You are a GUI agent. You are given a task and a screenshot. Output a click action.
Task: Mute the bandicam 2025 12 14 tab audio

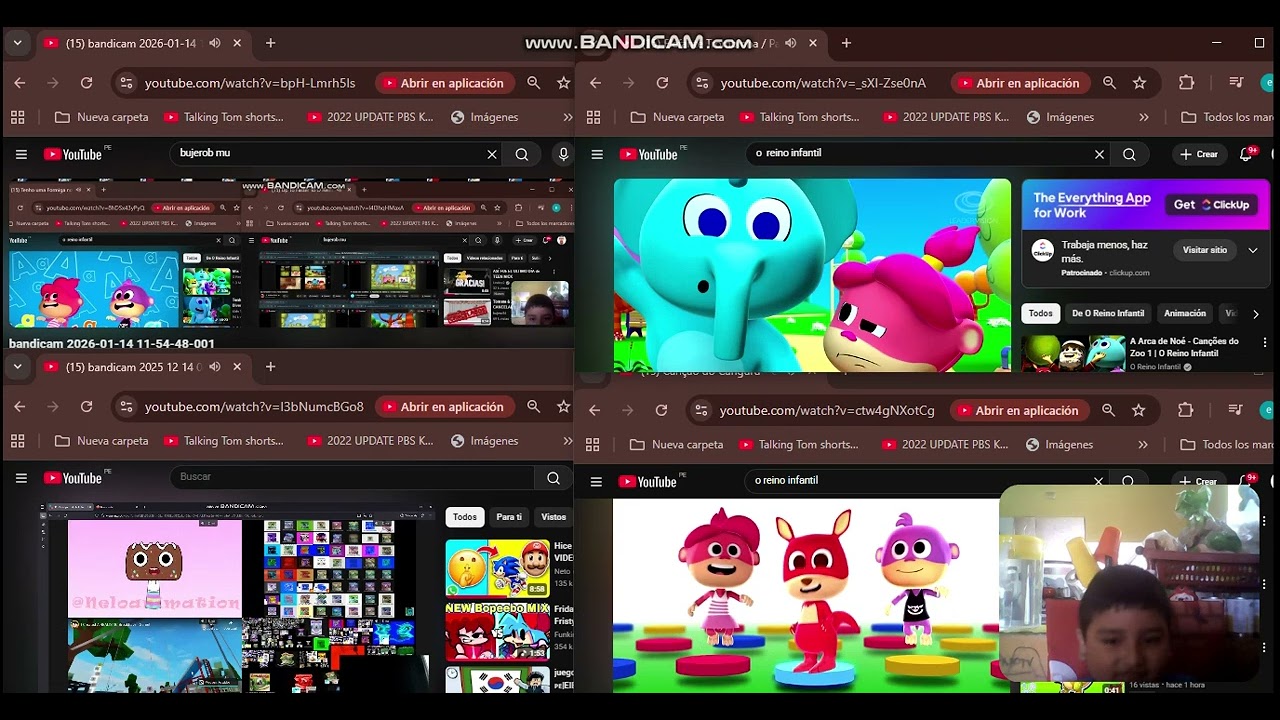(x=214, y=367)
